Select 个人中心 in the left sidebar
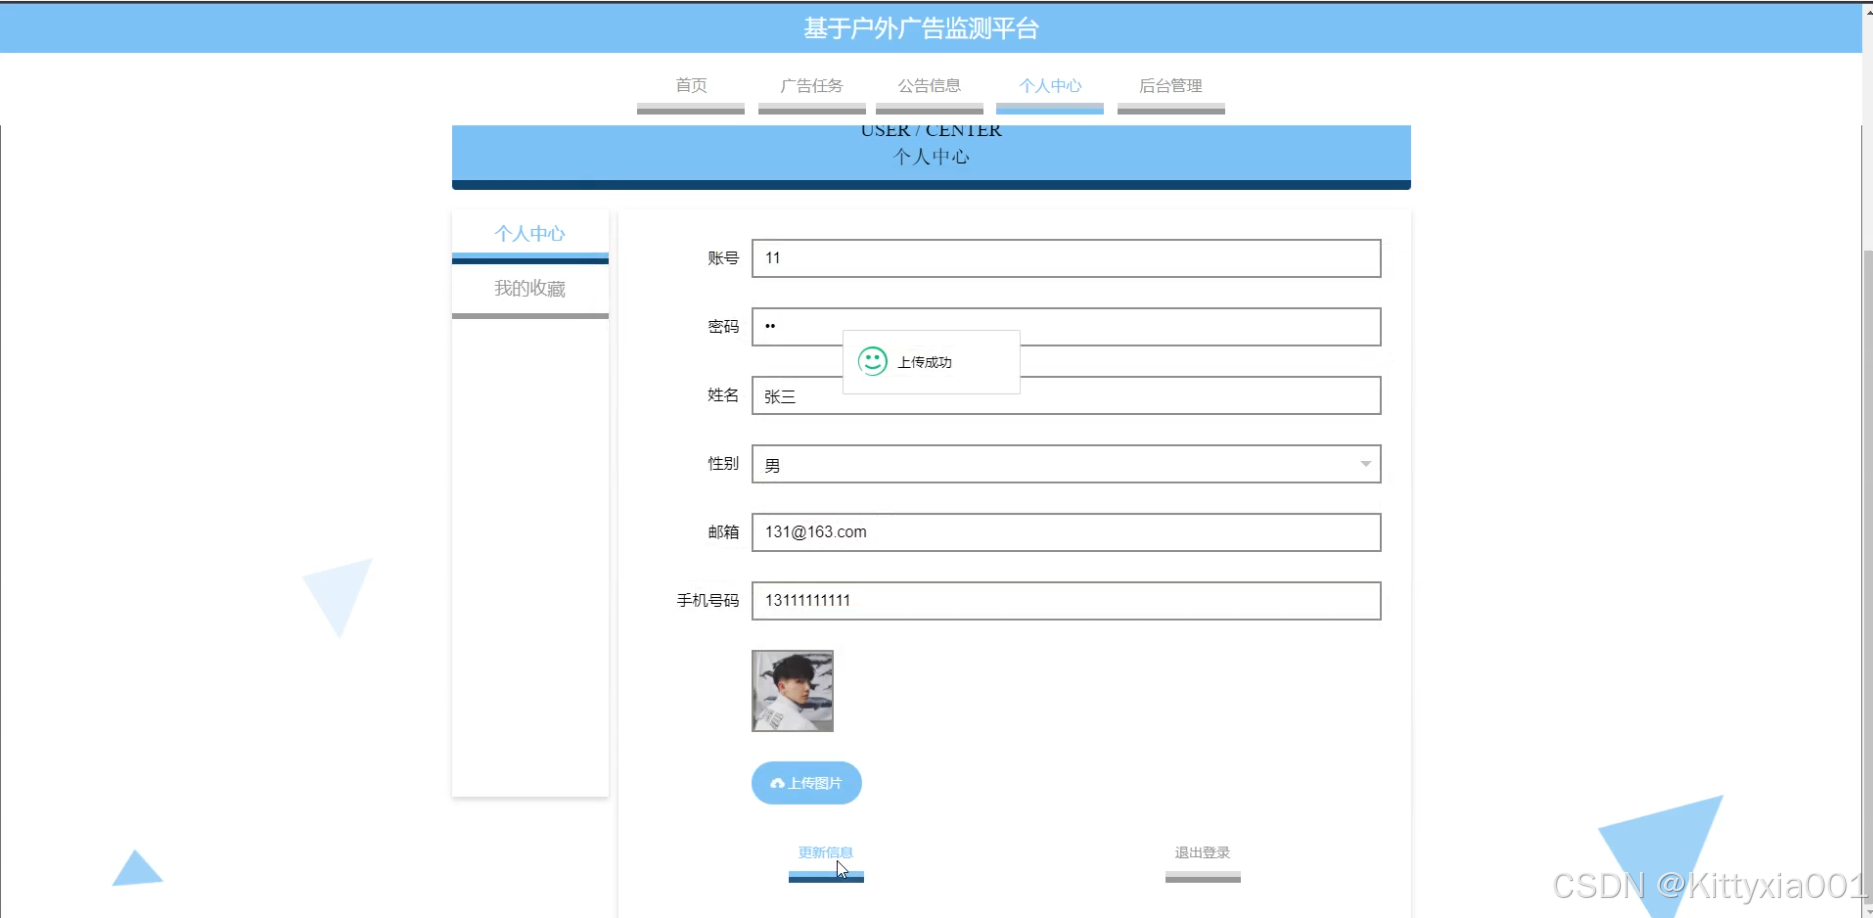Screen dimensions: 1873x918 point(530,233)
